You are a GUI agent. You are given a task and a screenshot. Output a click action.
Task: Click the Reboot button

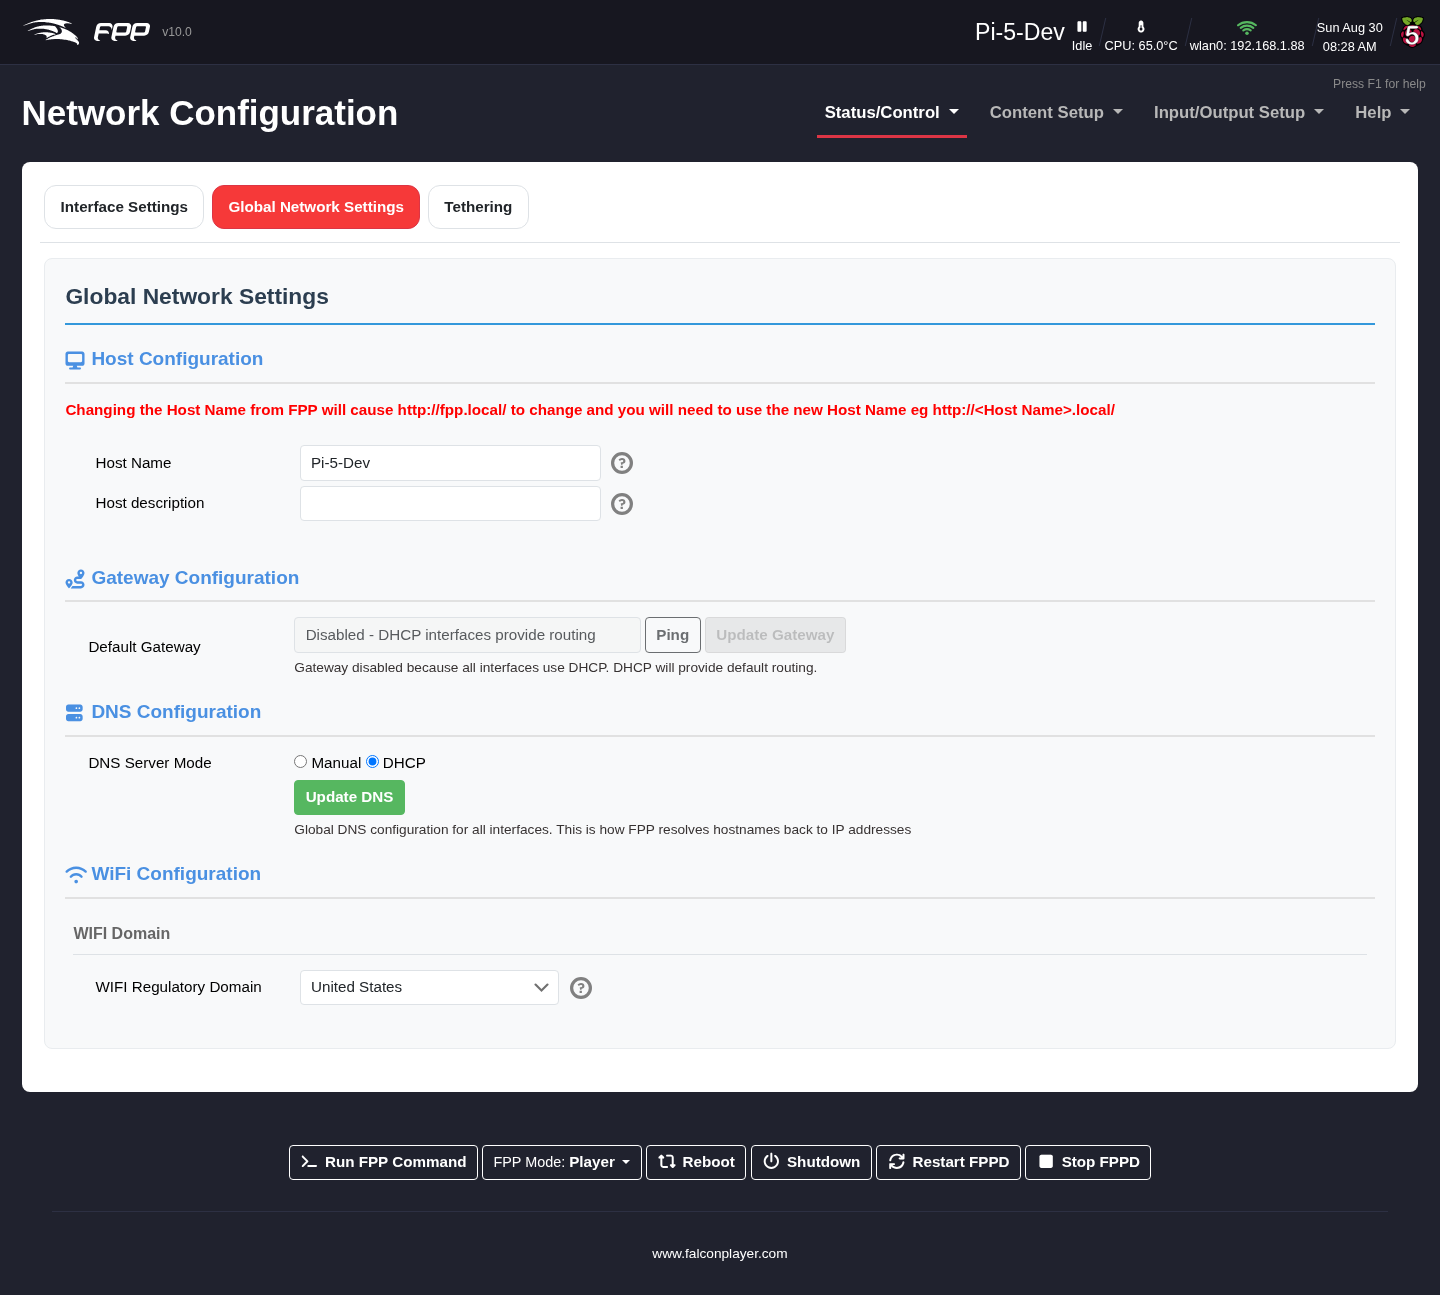pos(696,1162)
